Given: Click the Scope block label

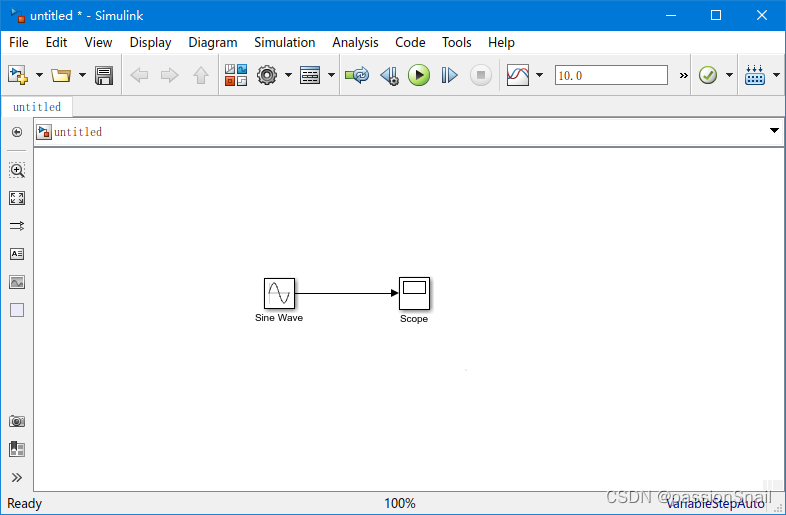Looking at the screenshot, I should pyautogui.click(x=414, y=318).
